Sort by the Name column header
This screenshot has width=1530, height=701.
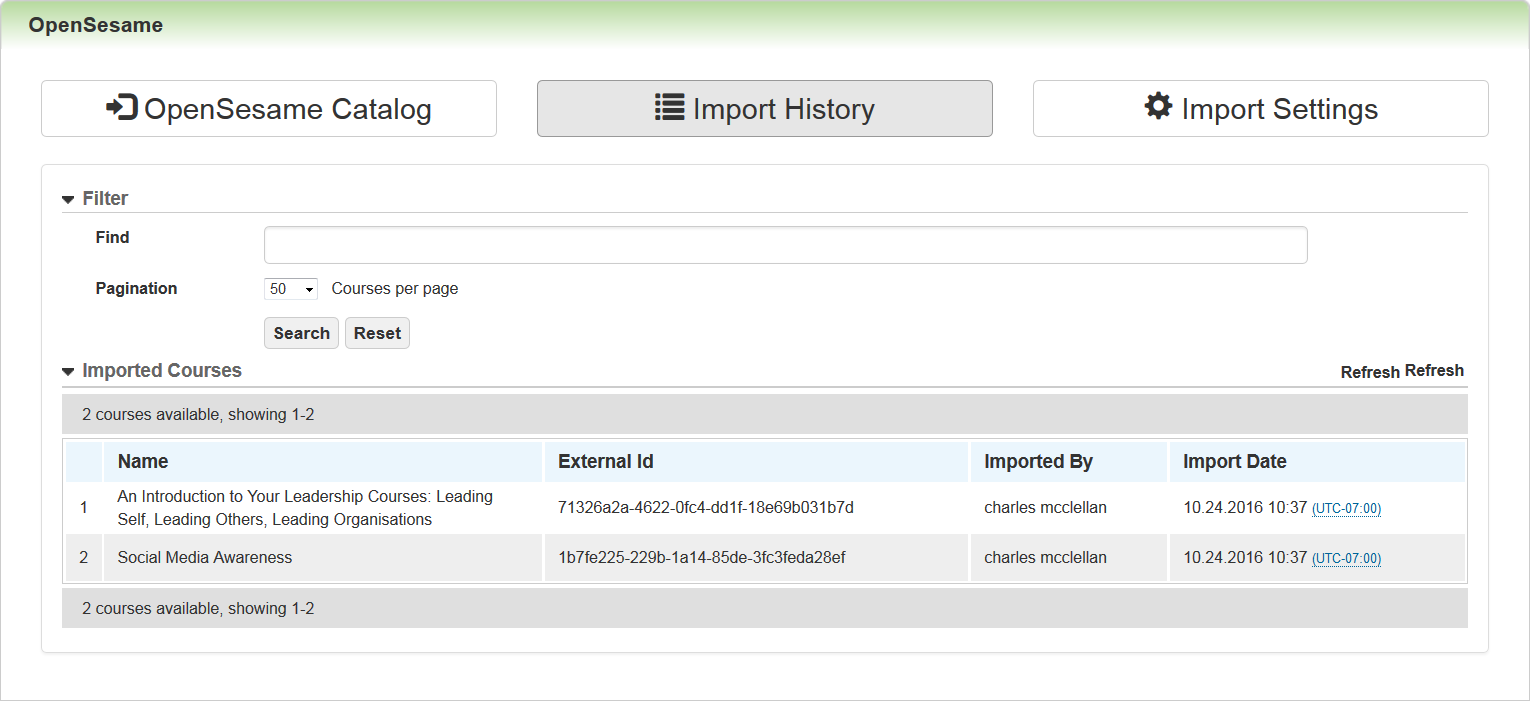pos(143,462)
